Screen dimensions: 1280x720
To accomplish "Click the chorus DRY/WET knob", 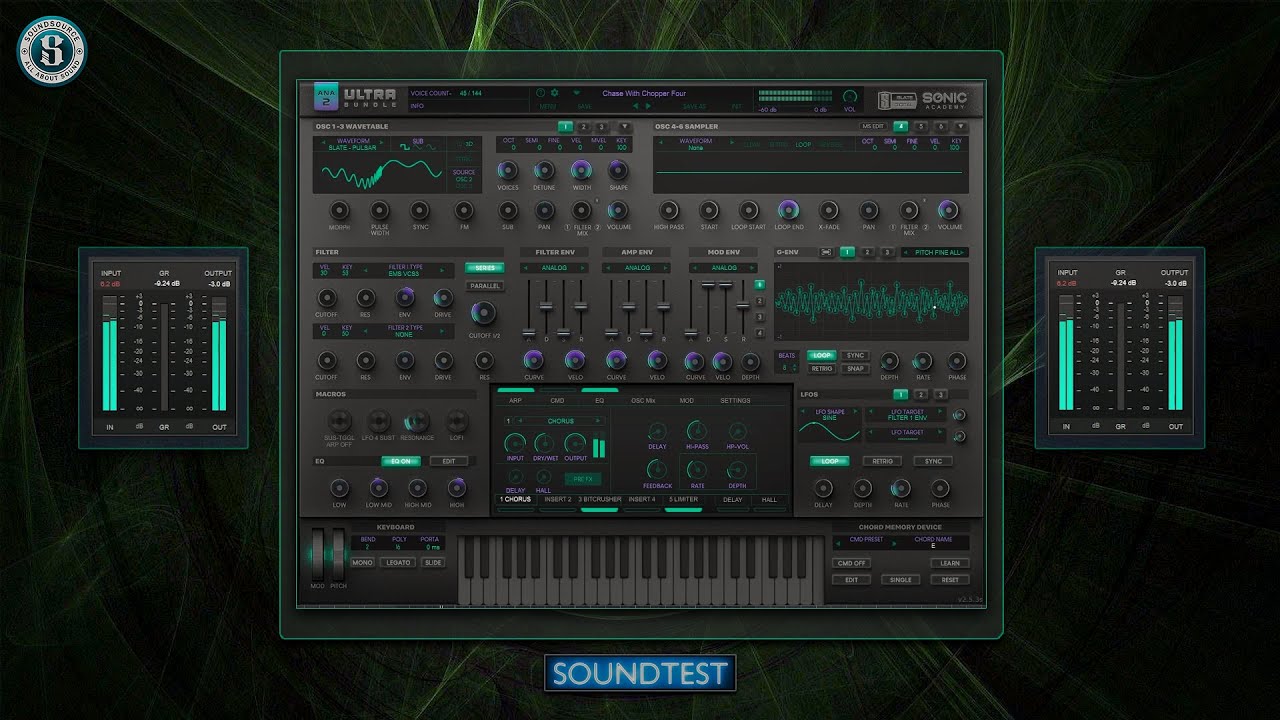I will click(x=545, y=442).
